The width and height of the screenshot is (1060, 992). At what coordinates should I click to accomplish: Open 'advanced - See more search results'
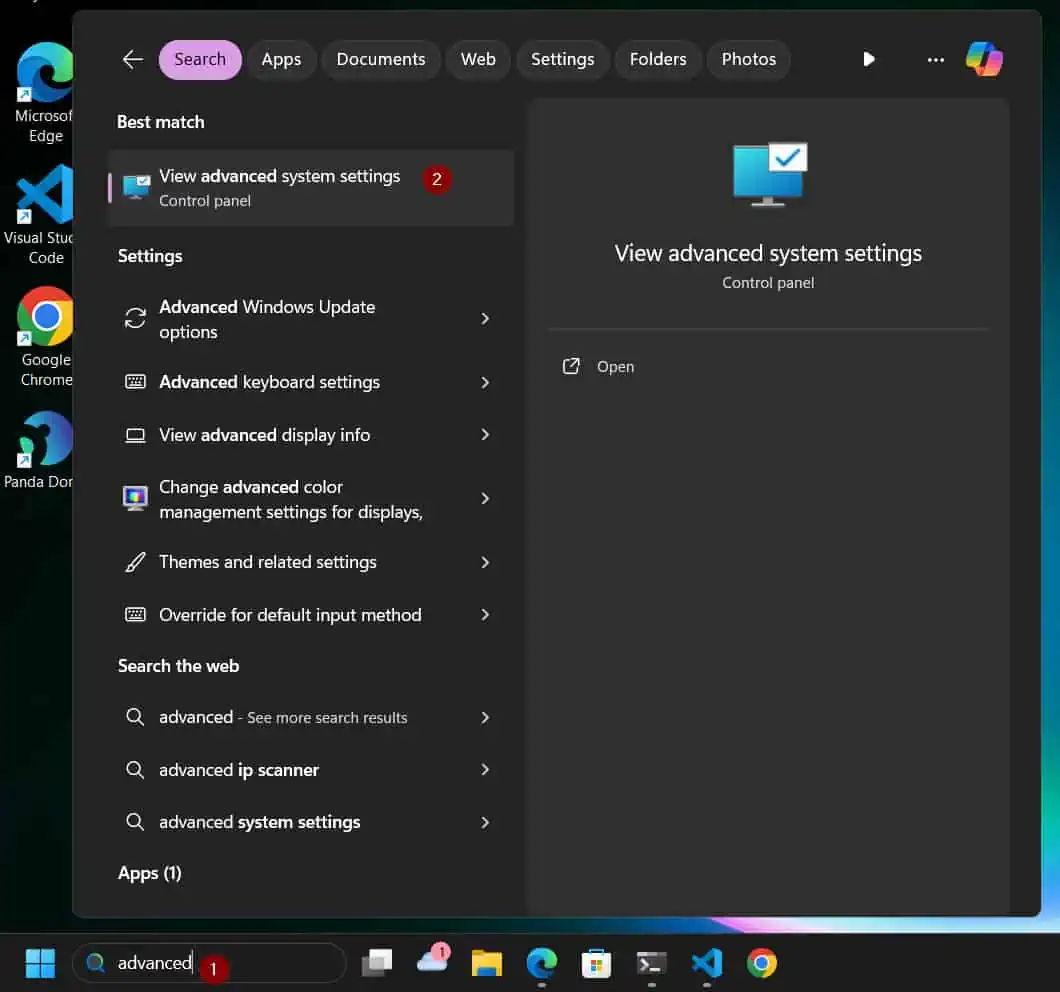[x=311, y=717]
